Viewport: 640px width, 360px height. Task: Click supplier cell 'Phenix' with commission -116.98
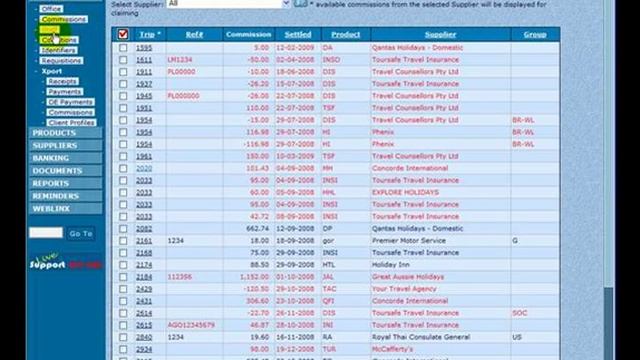383,144
